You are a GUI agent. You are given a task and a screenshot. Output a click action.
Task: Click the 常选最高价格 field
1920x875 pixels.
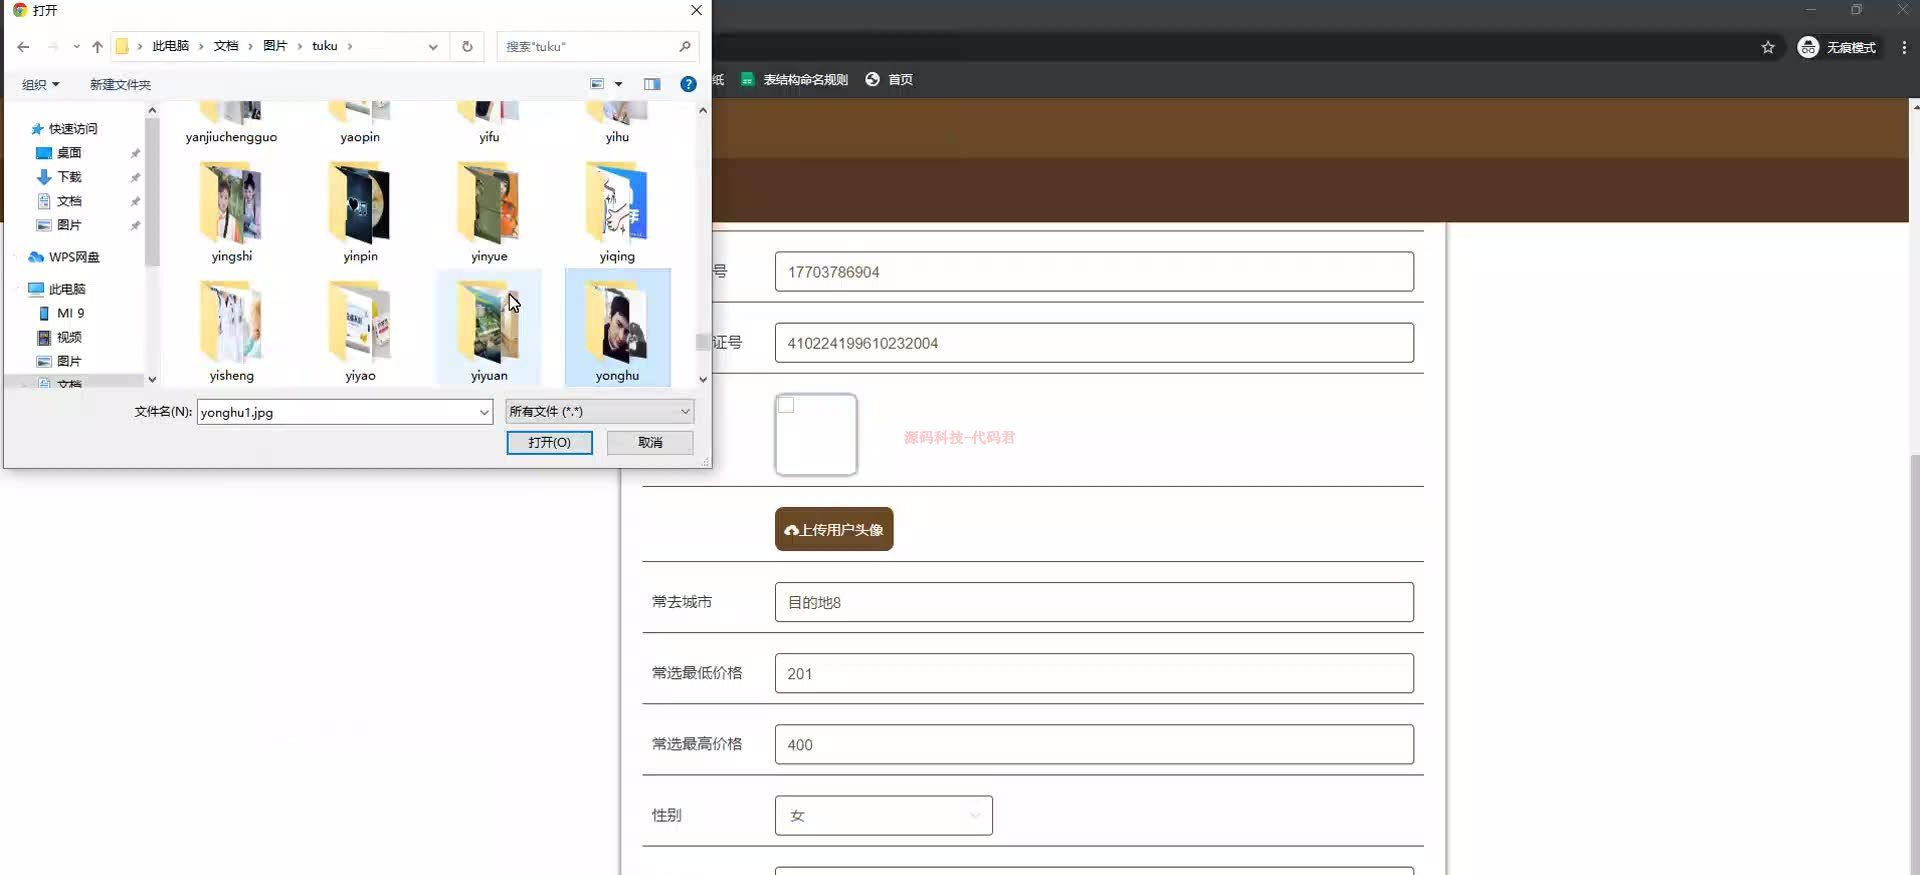point(1094,744)
